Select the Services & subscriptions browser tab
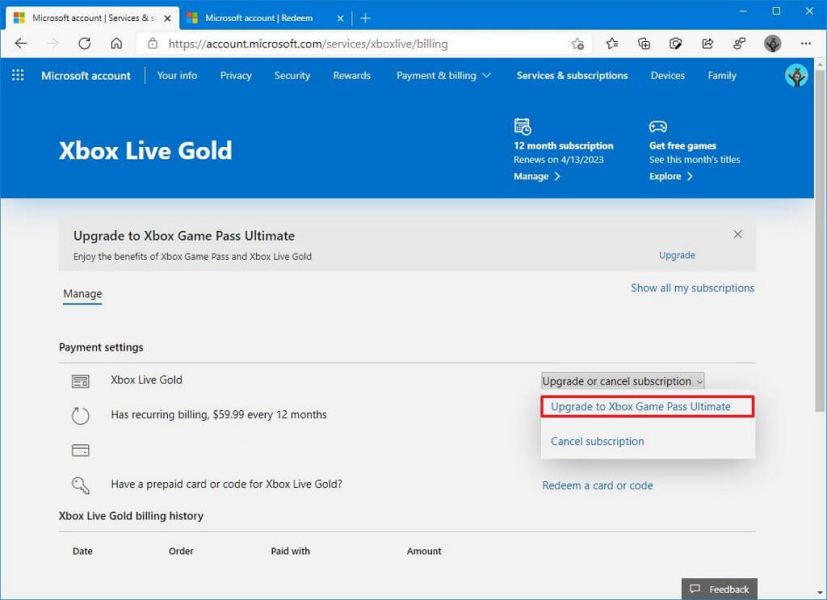This screenshot has width=827, height=600. tap(93, 18)
